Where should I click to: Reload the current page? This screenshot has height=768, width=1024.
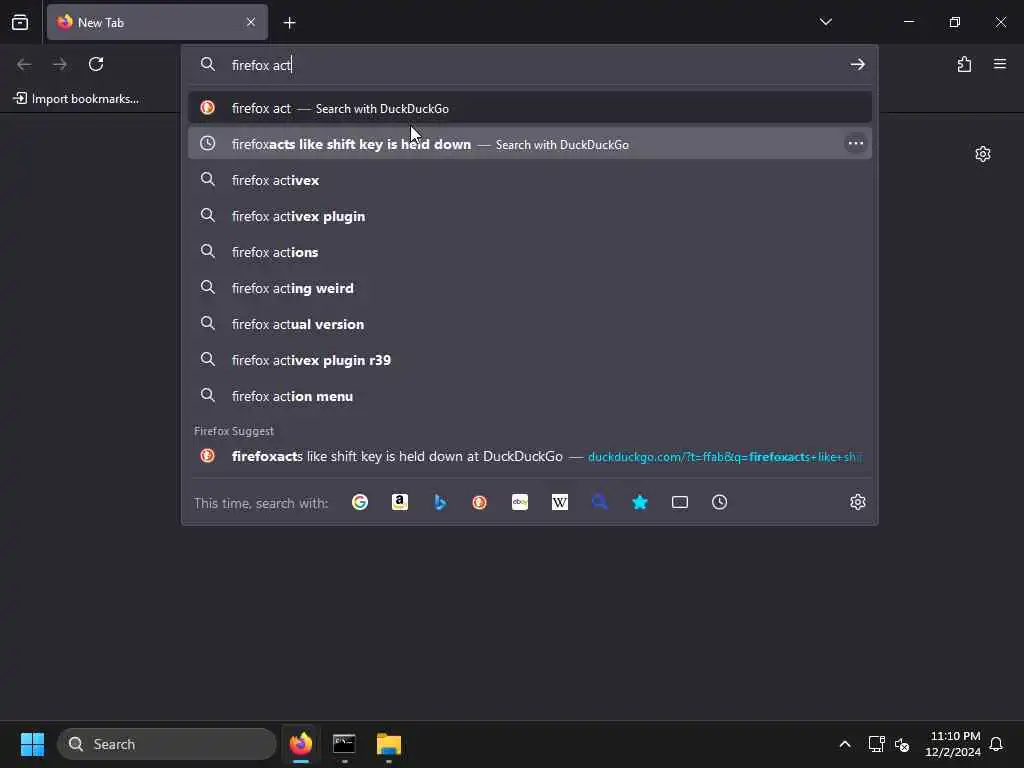tap(96, 64)
